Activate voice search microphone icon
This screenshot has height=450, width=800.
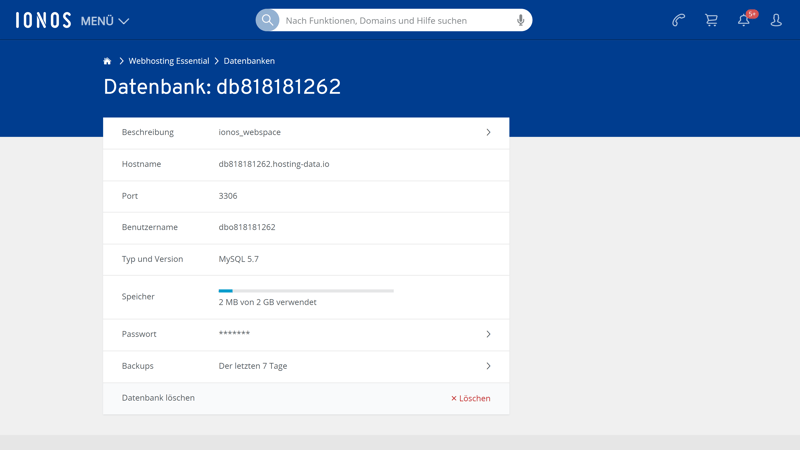[520, 20]
